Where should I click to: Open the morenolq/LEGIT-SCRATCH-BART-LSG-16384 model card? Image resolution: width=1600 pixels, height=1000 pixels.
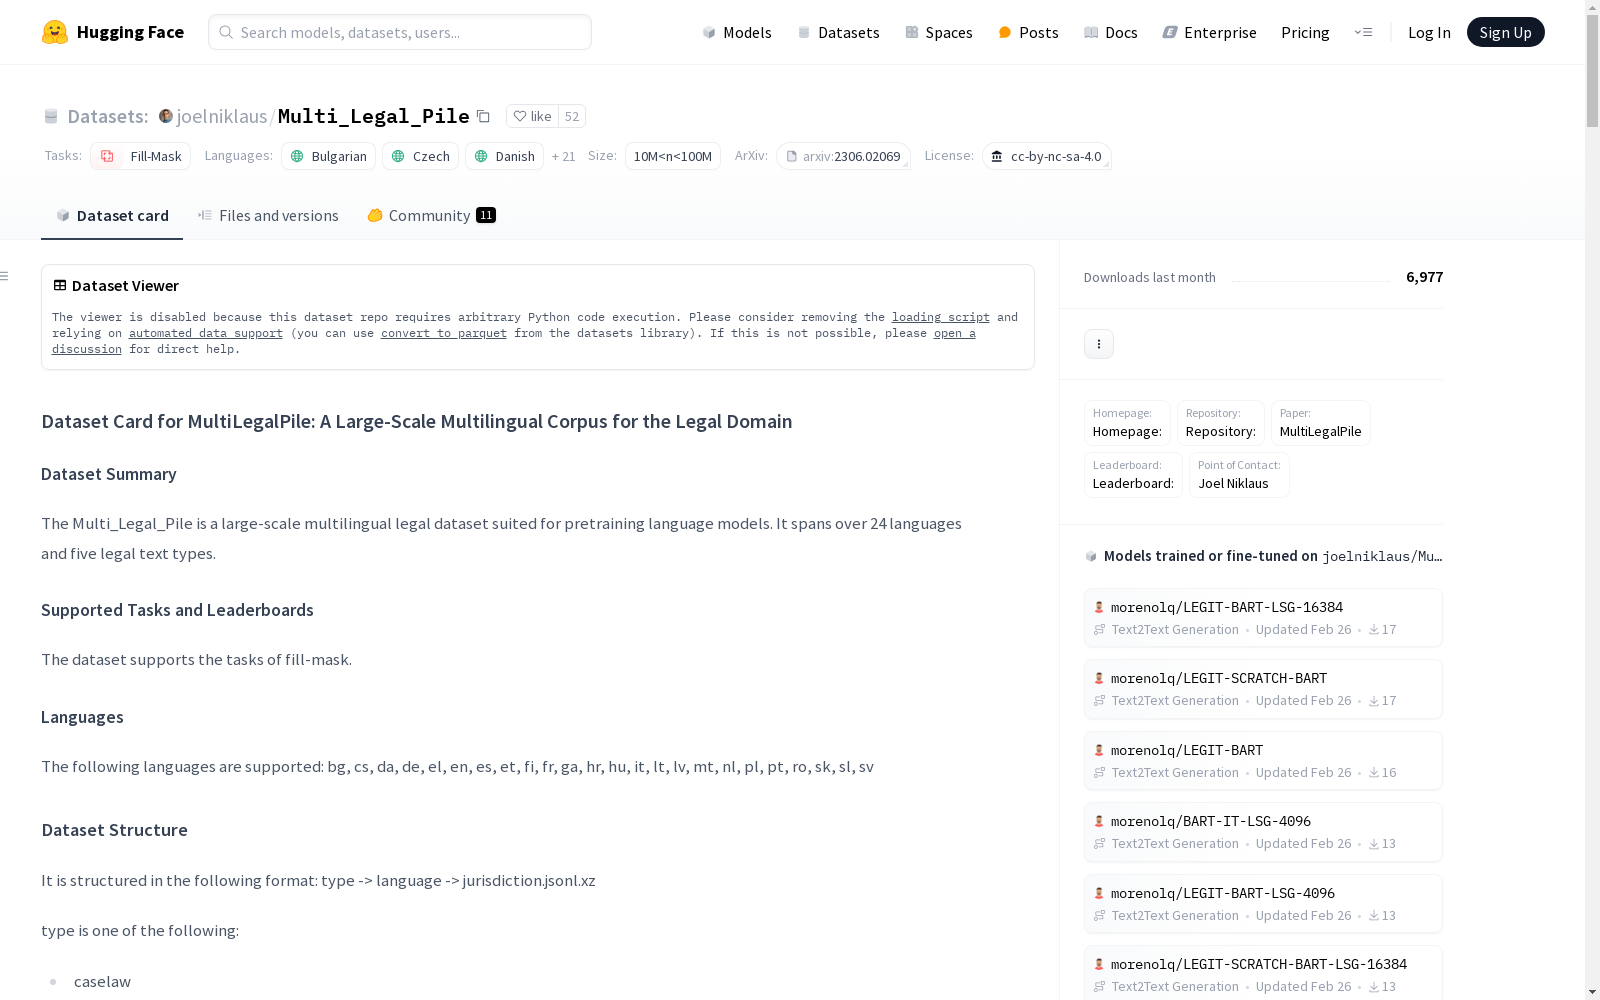pos(1263,974)
